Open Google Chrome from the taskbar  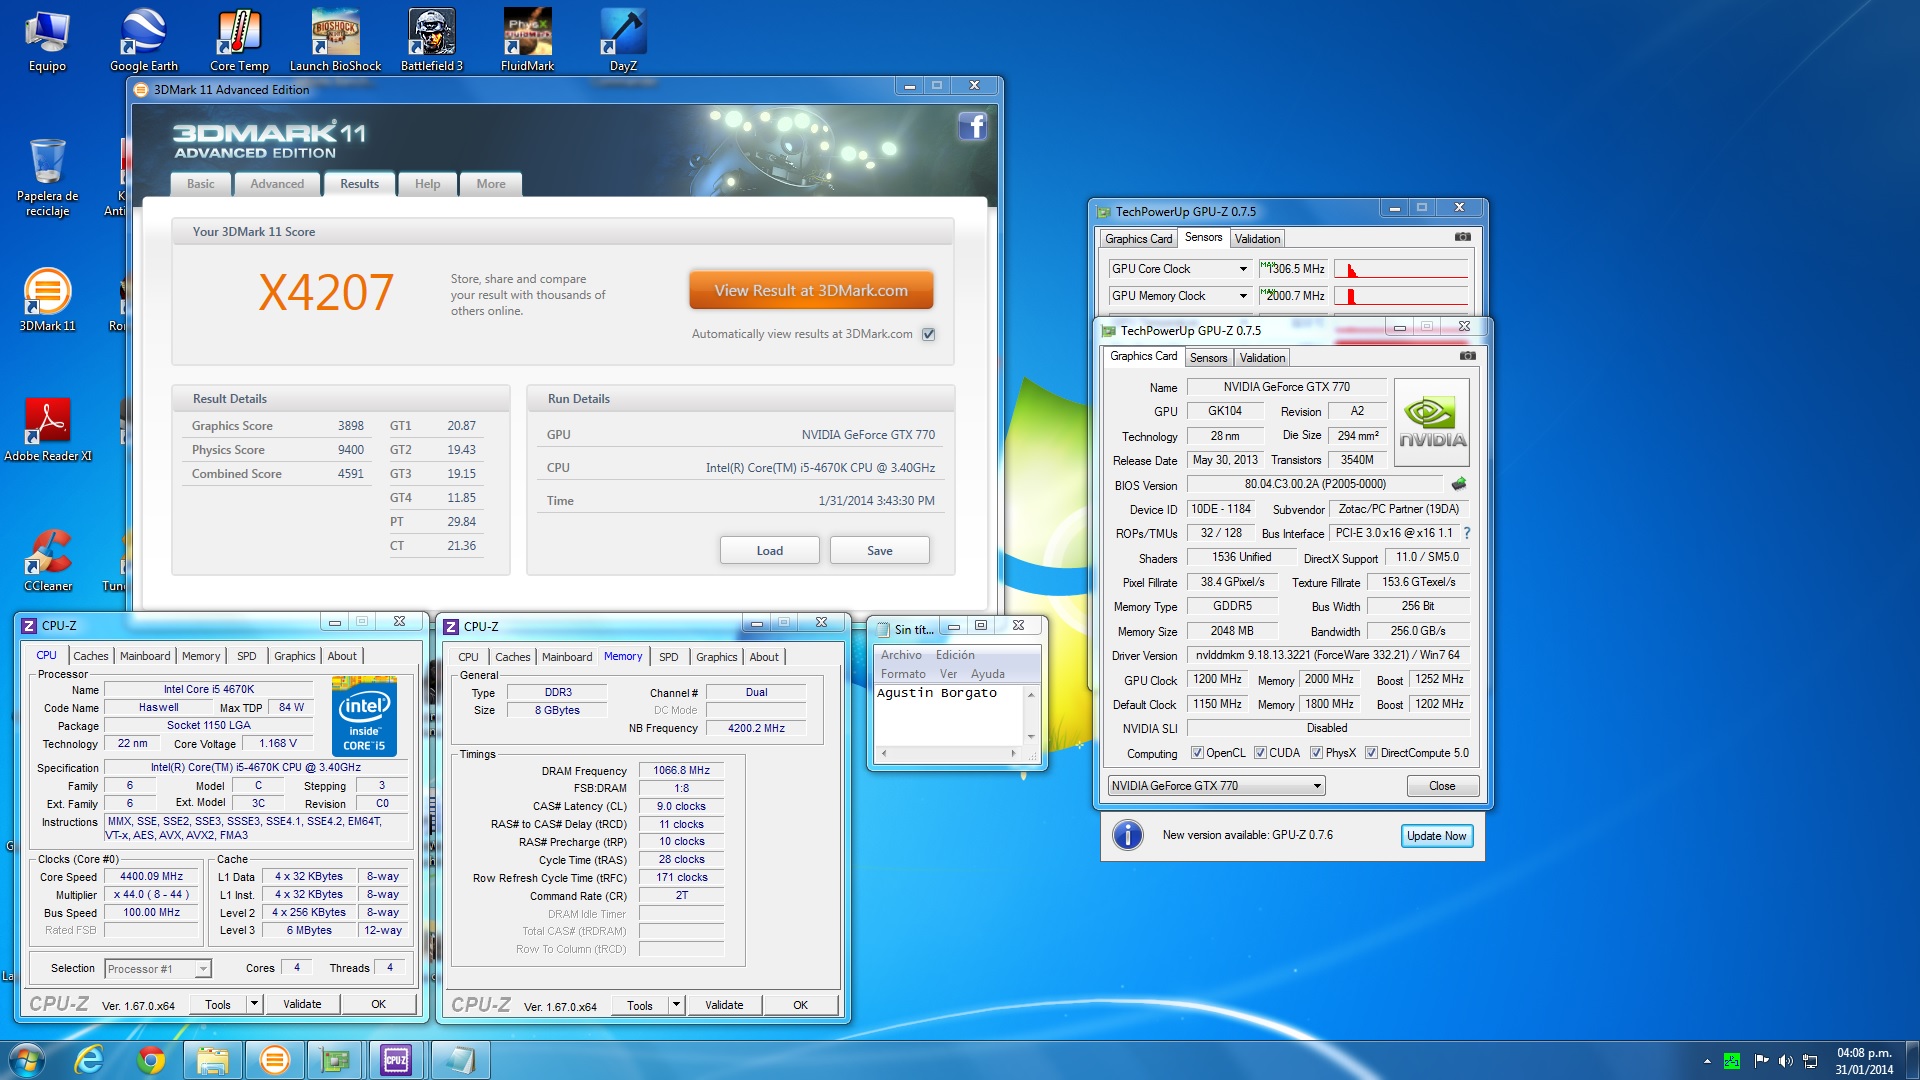[151, 1060]
